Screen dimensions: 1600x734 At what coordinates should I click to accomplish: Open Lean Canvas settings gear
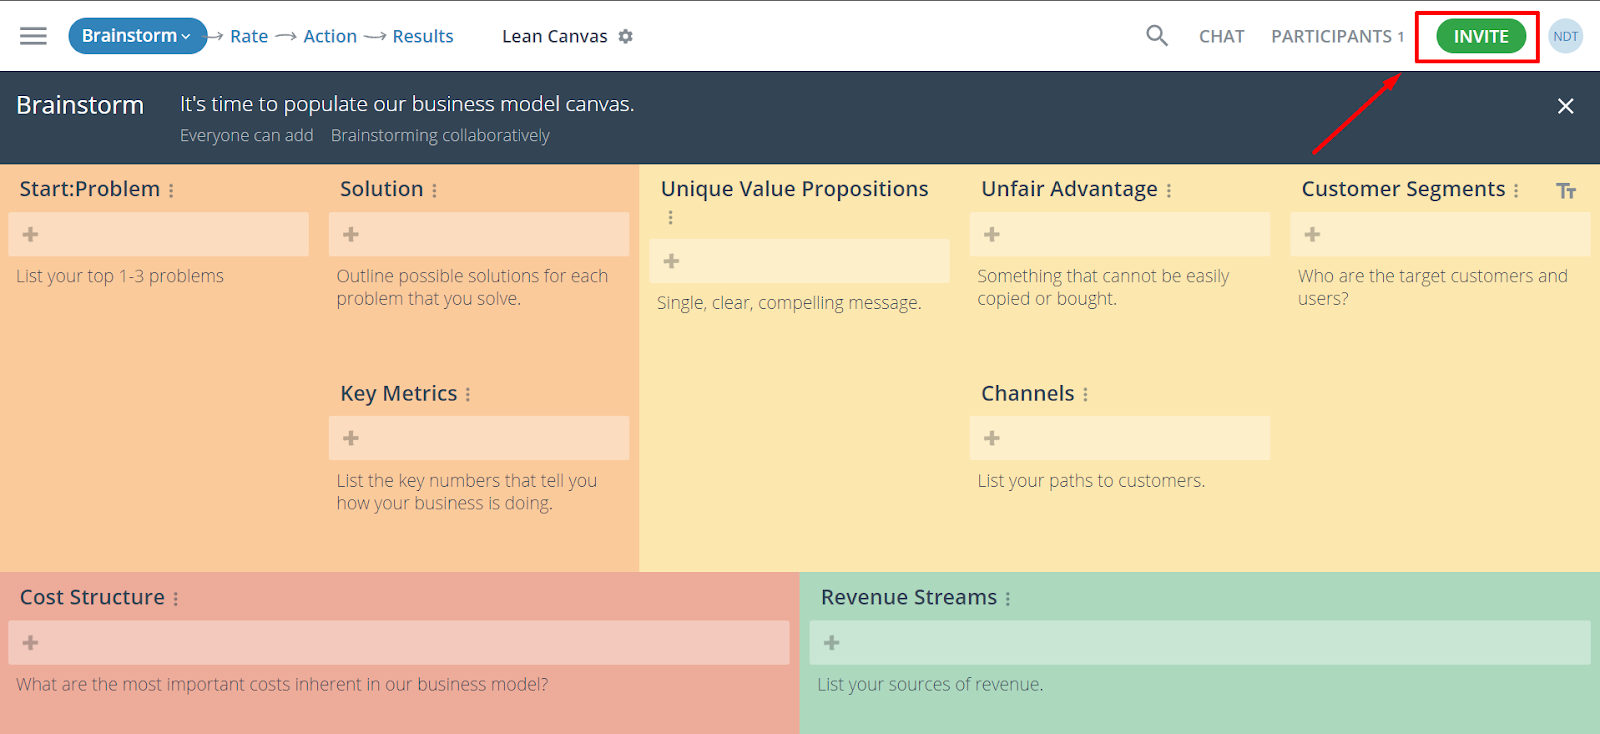coord(626,36)
